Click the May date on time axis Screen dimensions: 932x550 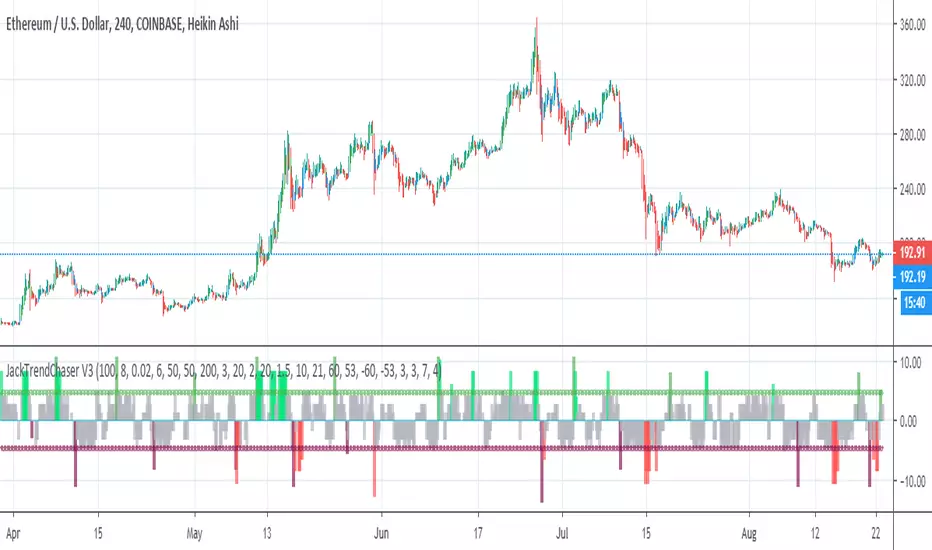[x=194, y=533]
